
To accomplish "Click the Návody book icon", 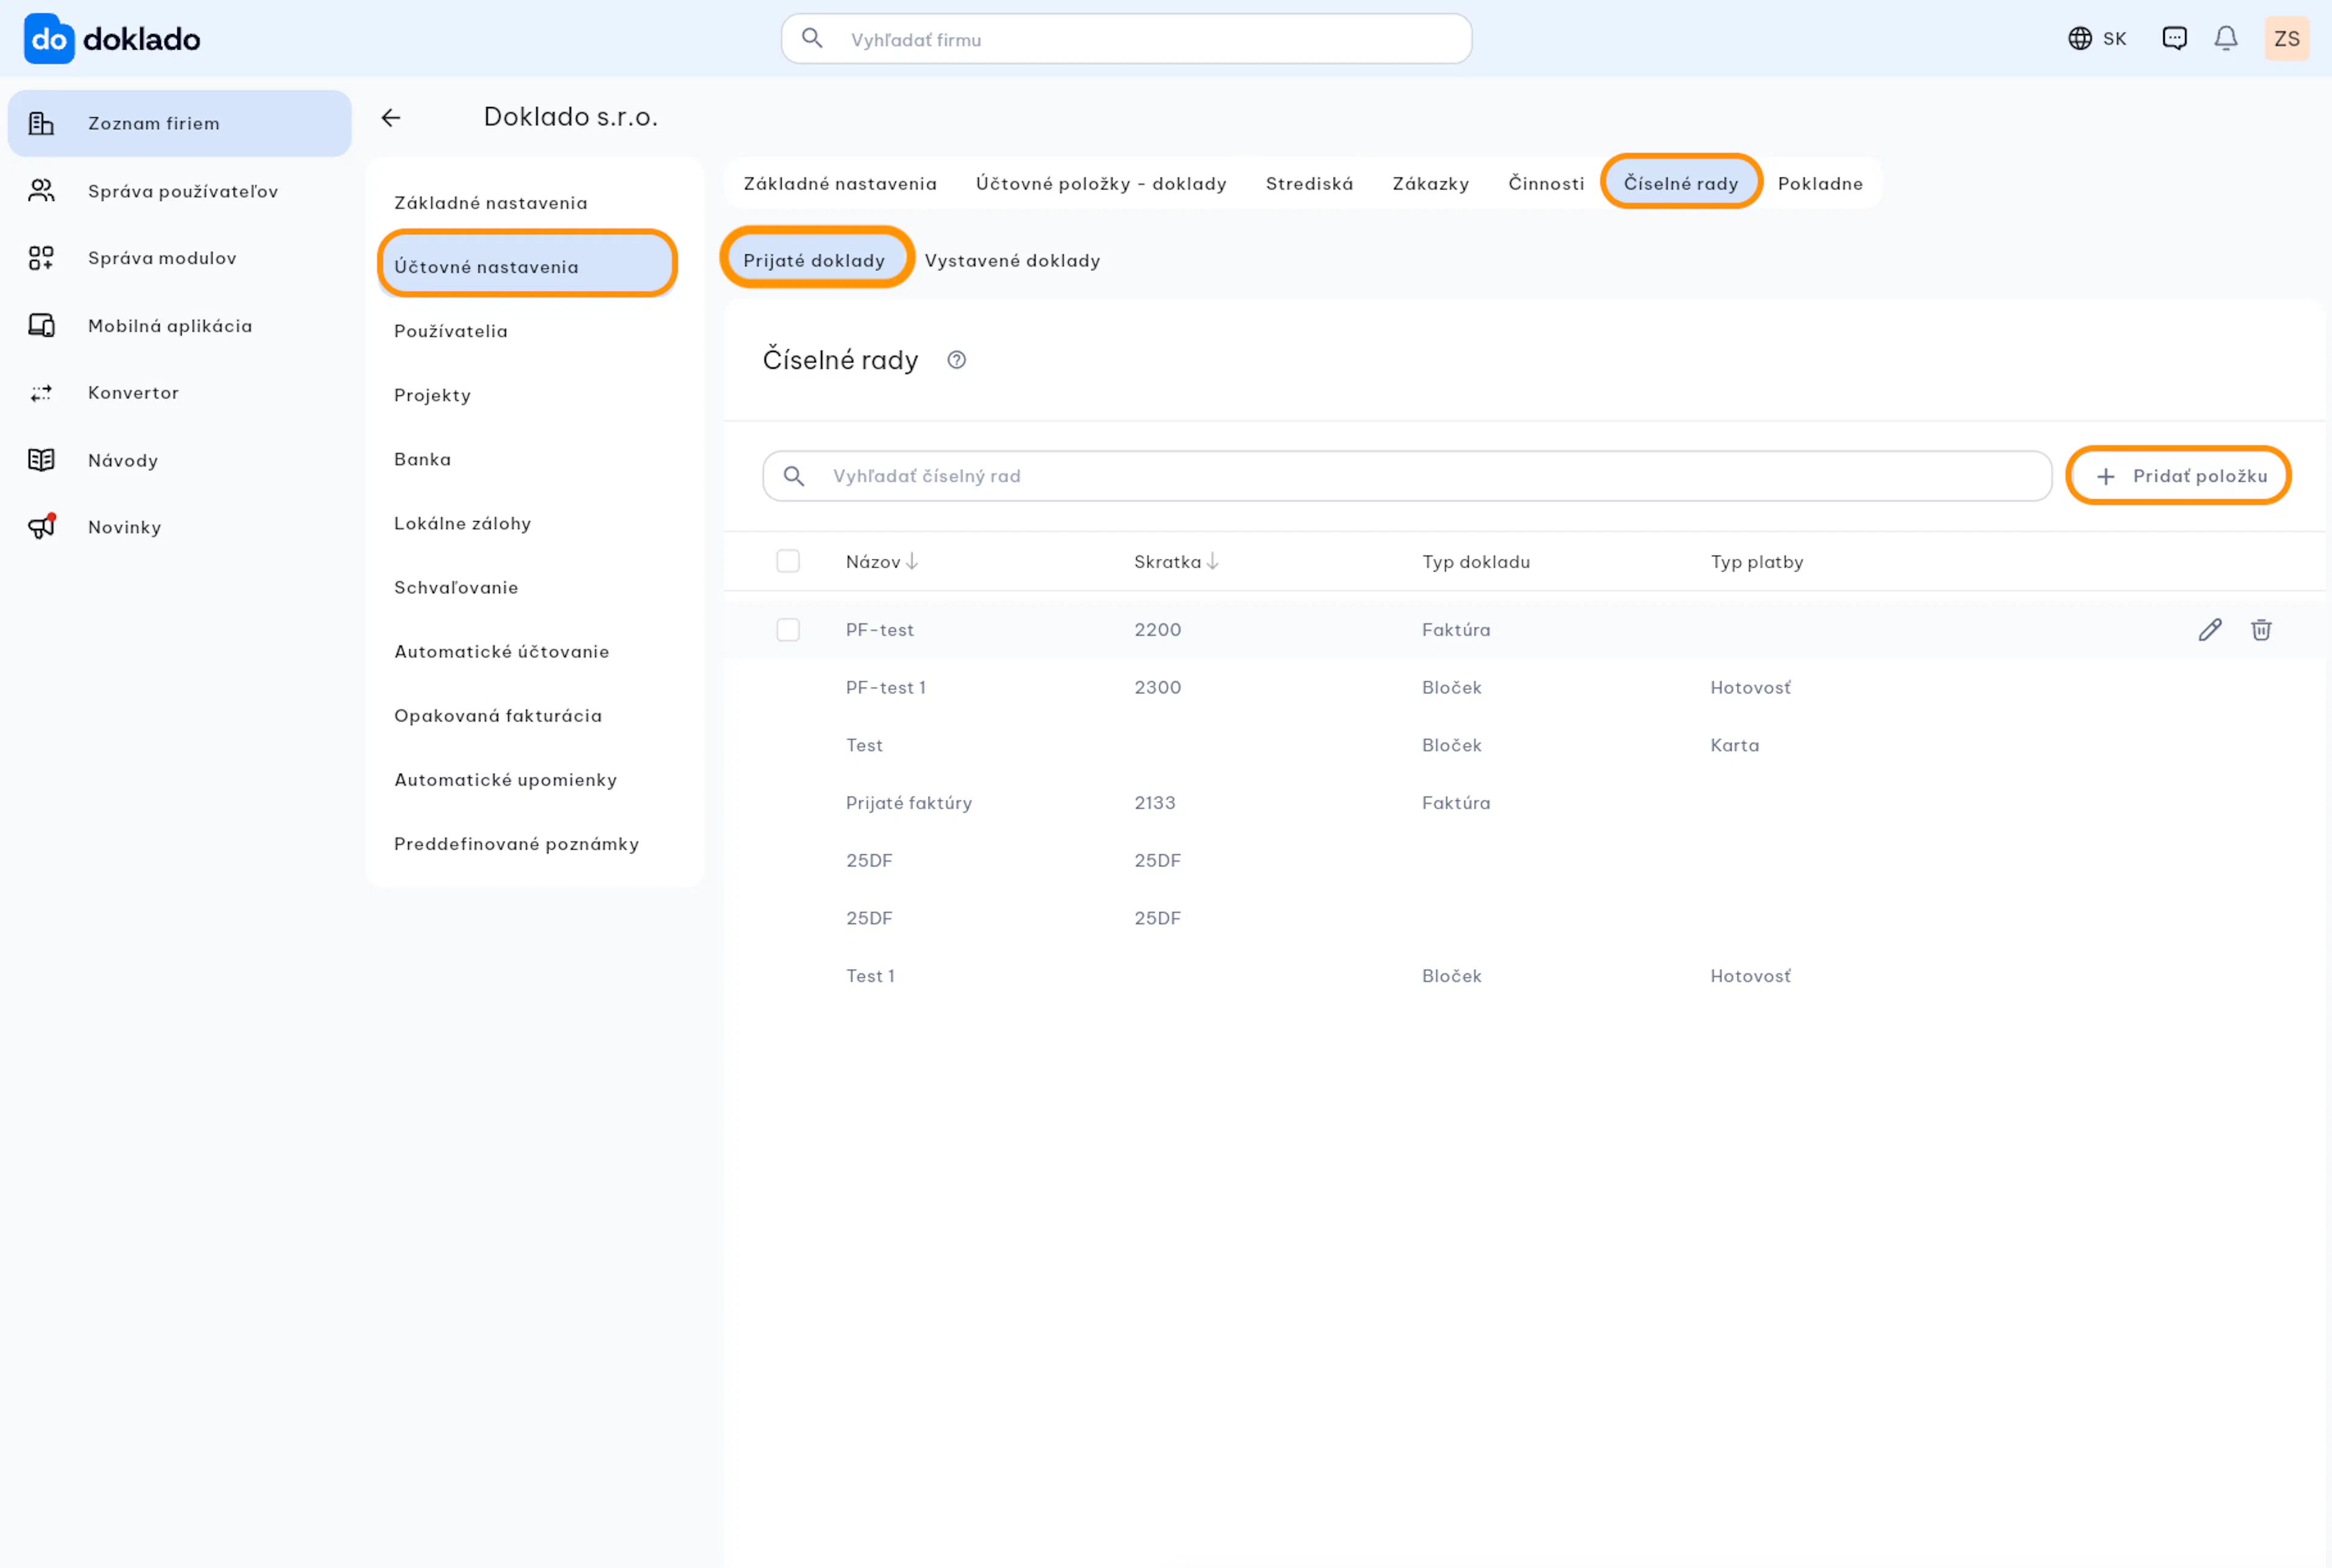I will point(41,460).
